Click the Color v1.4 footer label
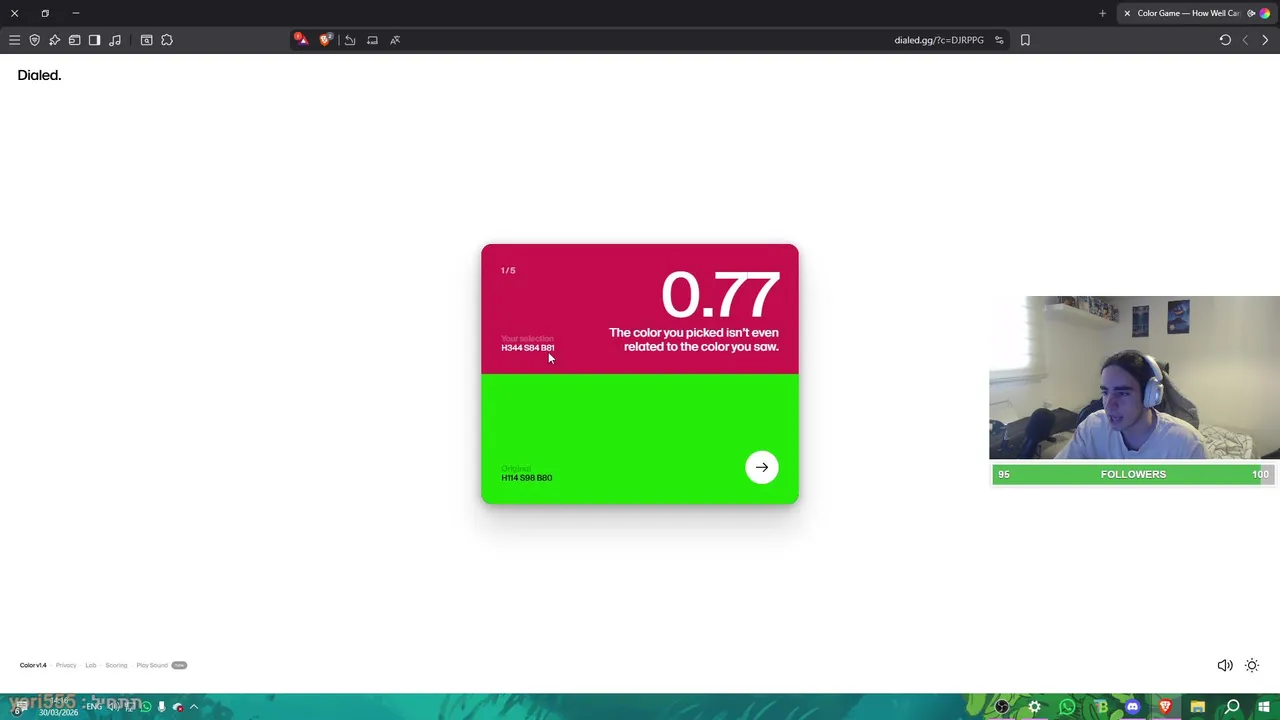This screenshot has height=720, width=1280. 33,665
